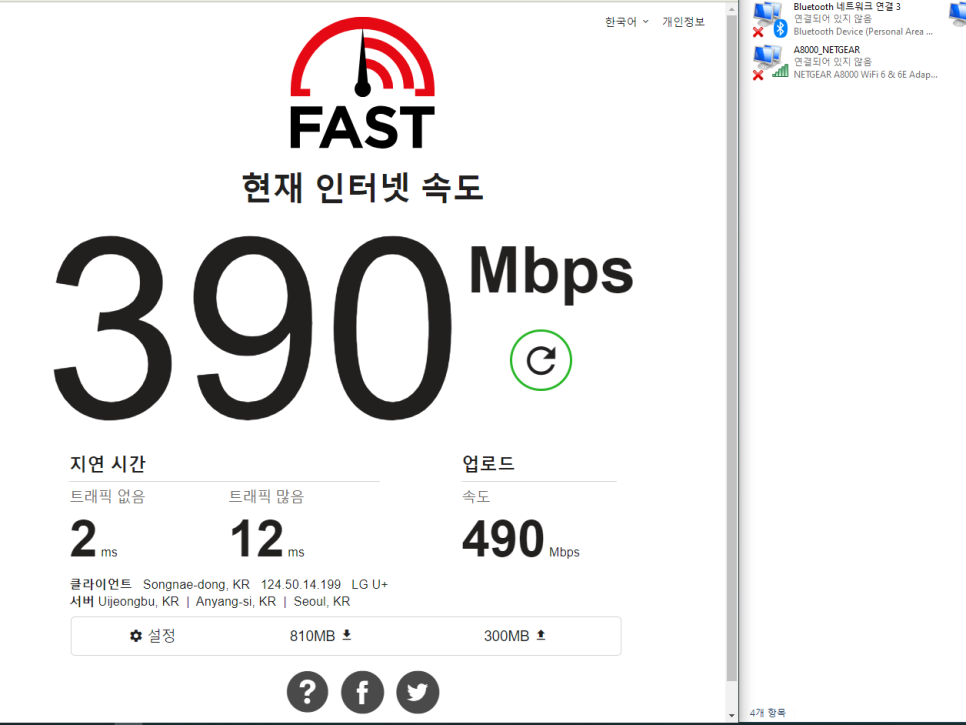
Task: Click the 810MB download data indicator
Action: (x=320, y=635)
